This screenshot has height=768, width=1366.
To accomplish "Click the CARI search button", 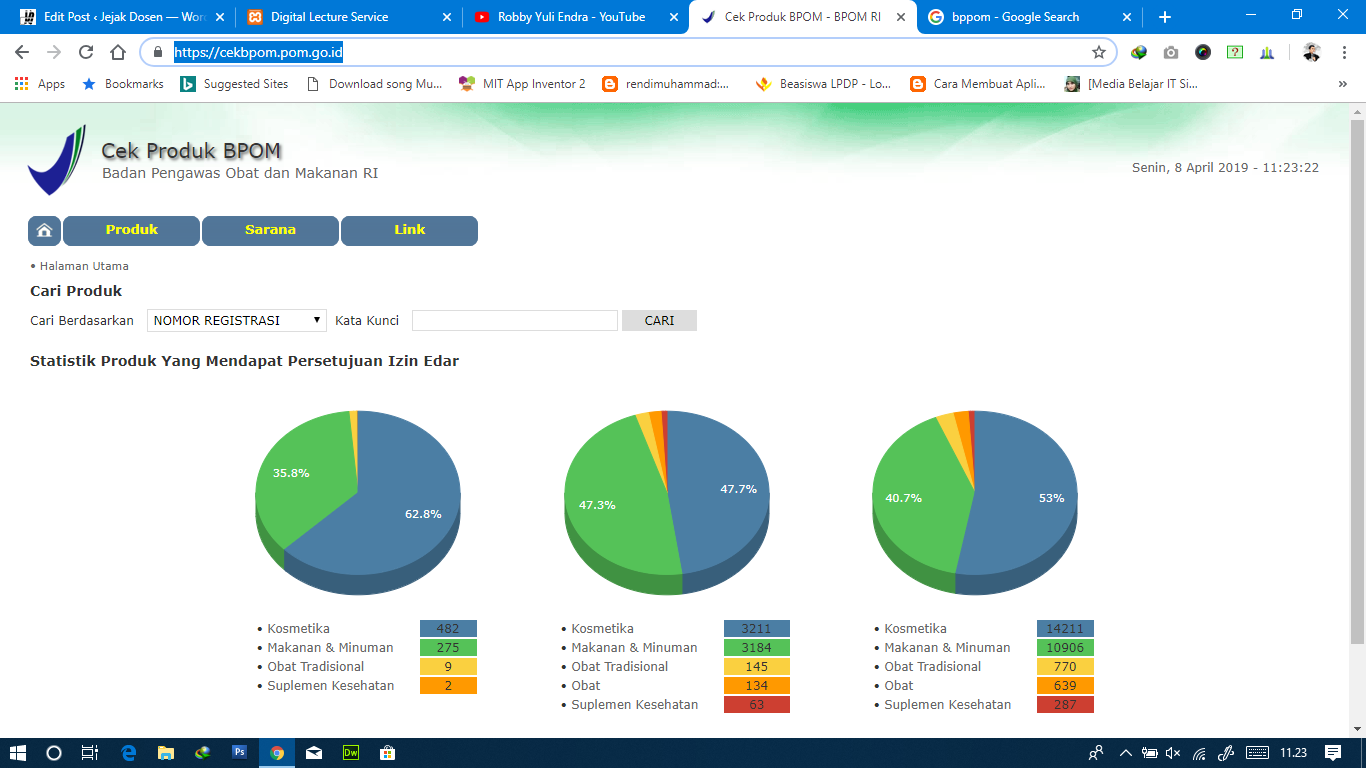I will click(x=659, y=320).
